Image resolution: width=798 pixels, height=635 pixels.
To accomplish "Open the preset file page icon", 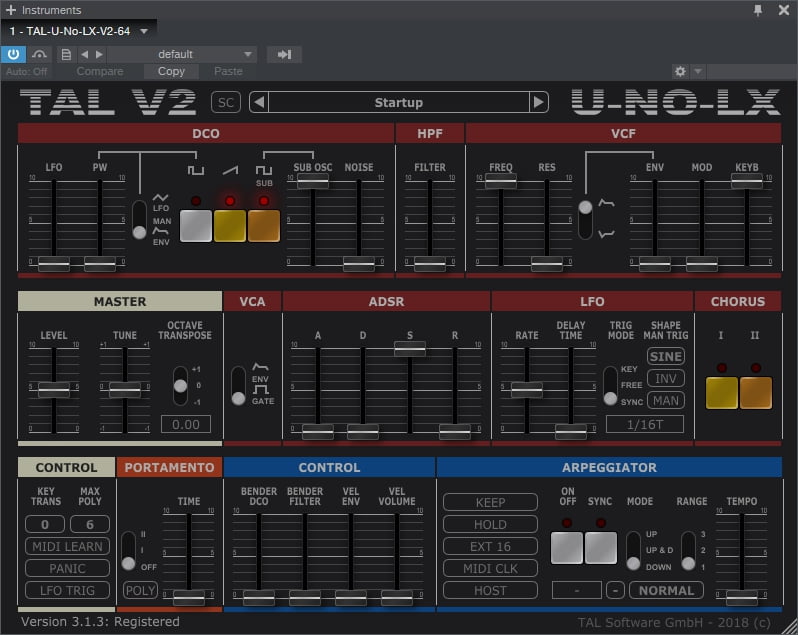I will 66,54.
